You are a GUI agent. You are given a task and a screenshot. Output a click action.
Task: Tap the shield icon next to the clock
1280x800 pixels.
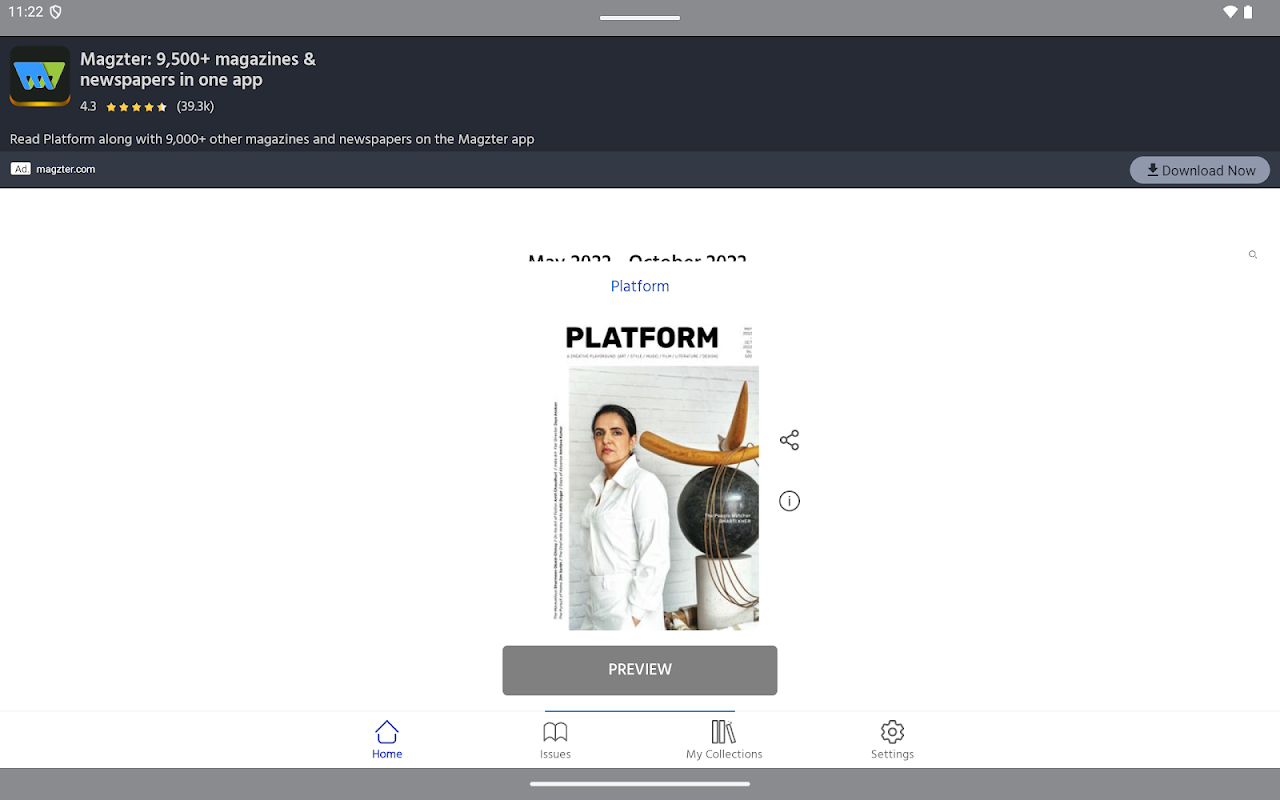tap(56, 12)
